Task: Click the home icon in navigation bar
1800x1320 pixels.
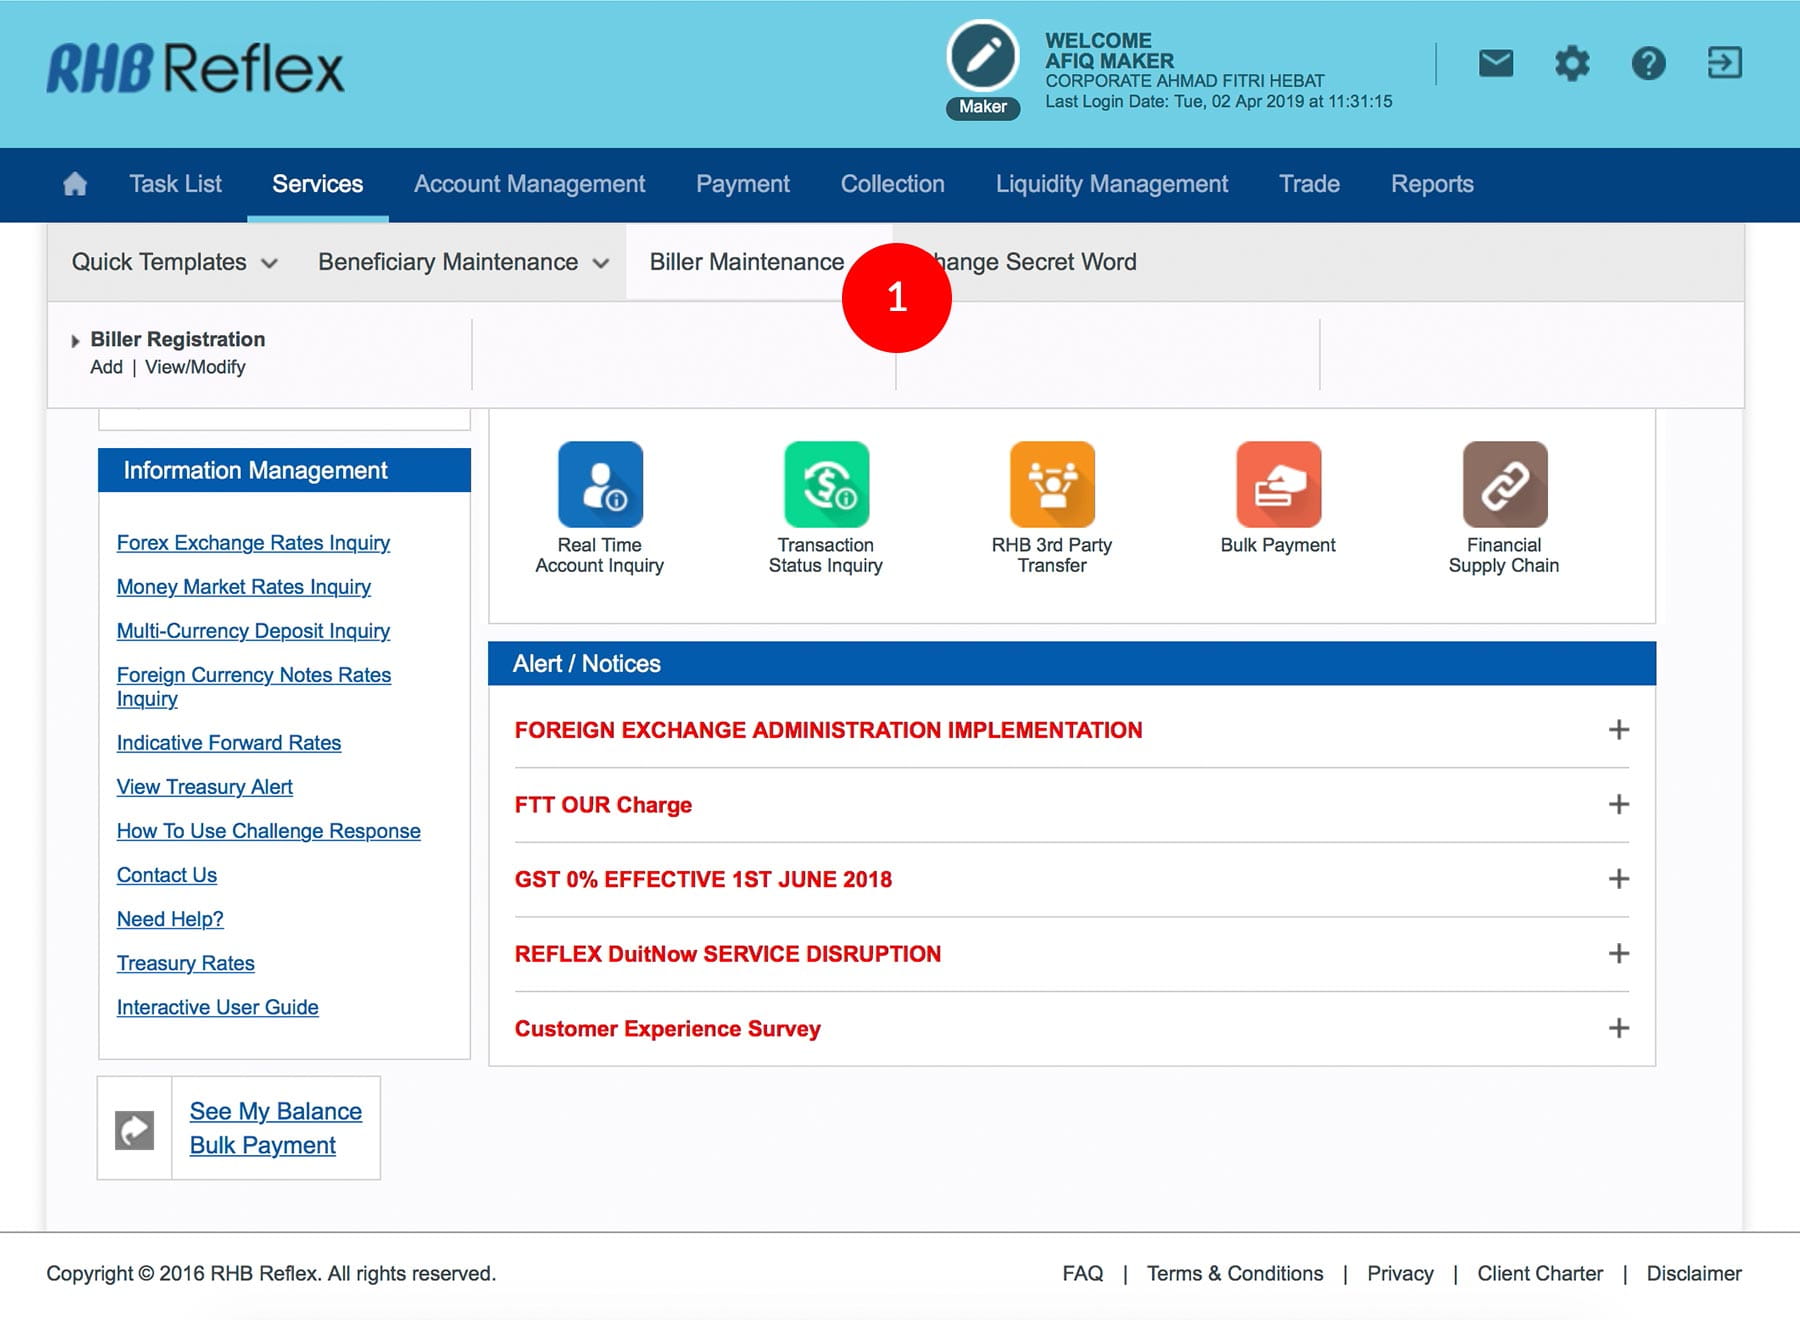Action: point(75,184)
